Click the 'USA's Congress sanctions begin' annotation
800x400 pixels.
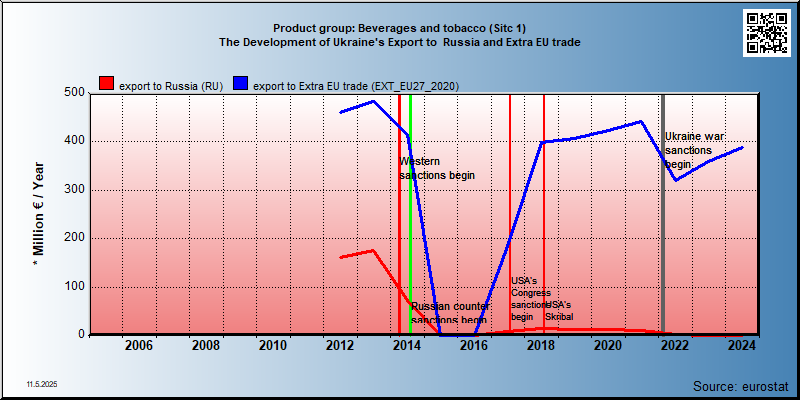tap(531, 298)
